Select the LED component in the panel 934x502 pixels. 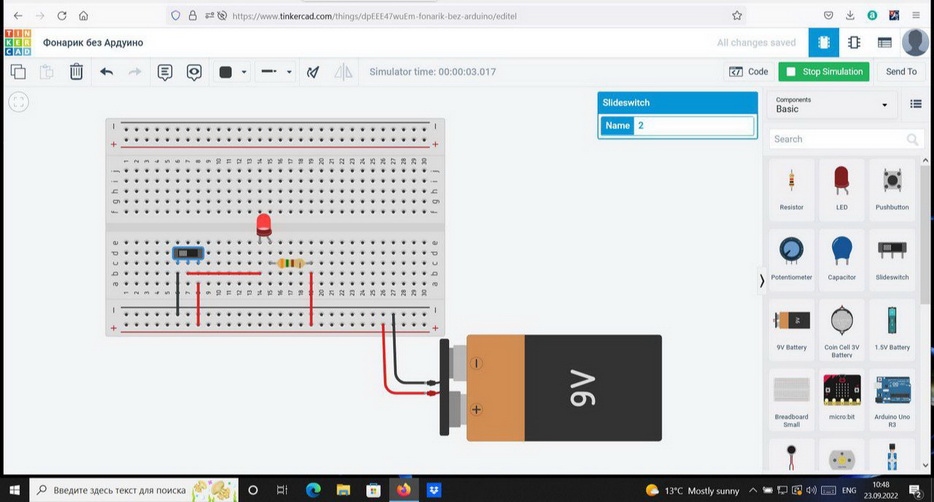(x=841, y=186)
